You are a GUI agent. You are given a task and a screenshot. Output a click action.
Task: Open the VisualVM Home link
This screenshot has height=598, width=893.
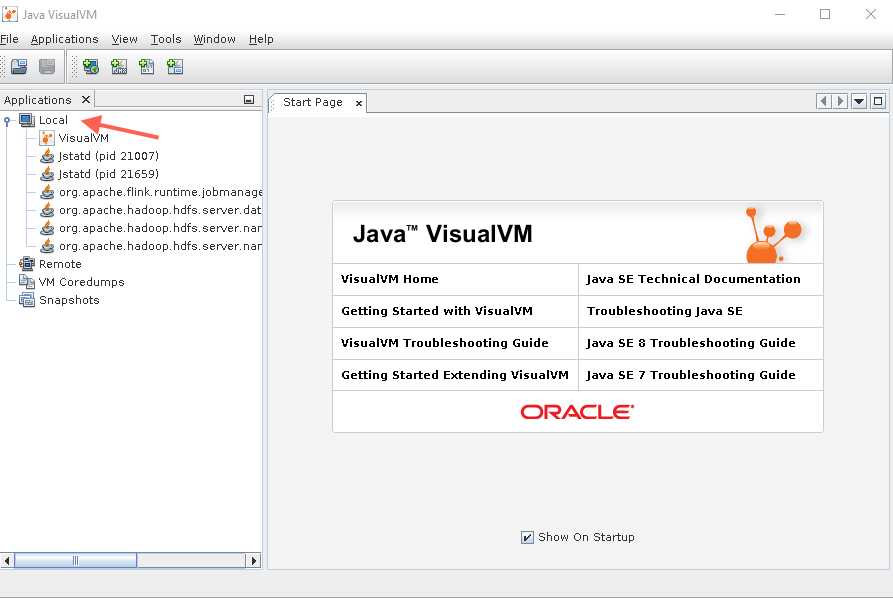coord(390,279)
